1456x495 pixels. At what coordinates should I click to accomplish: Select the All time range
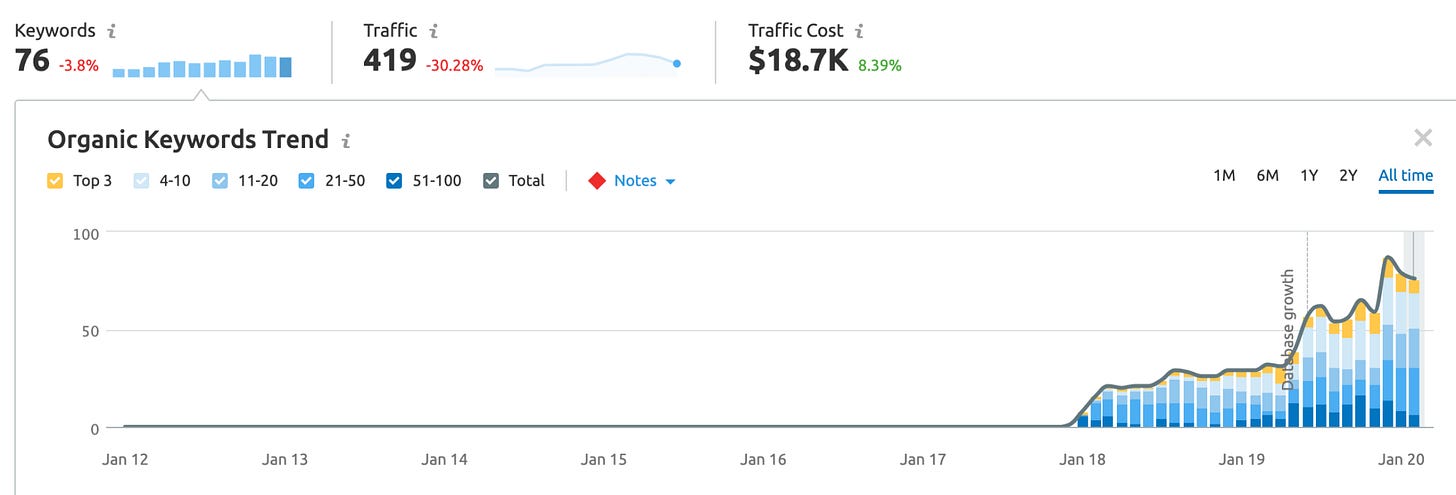1405,176
